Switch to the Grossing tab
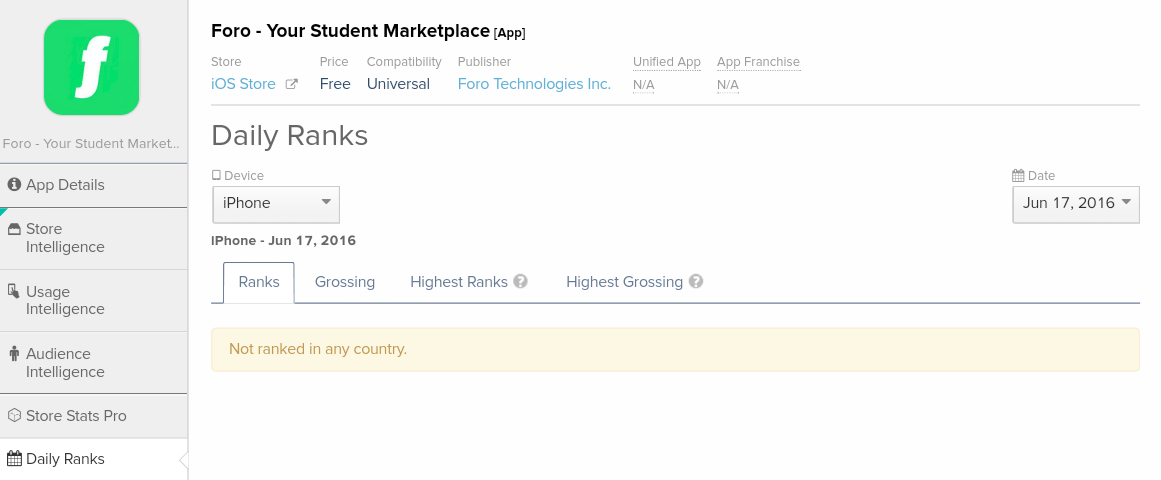 click(344, 282)
